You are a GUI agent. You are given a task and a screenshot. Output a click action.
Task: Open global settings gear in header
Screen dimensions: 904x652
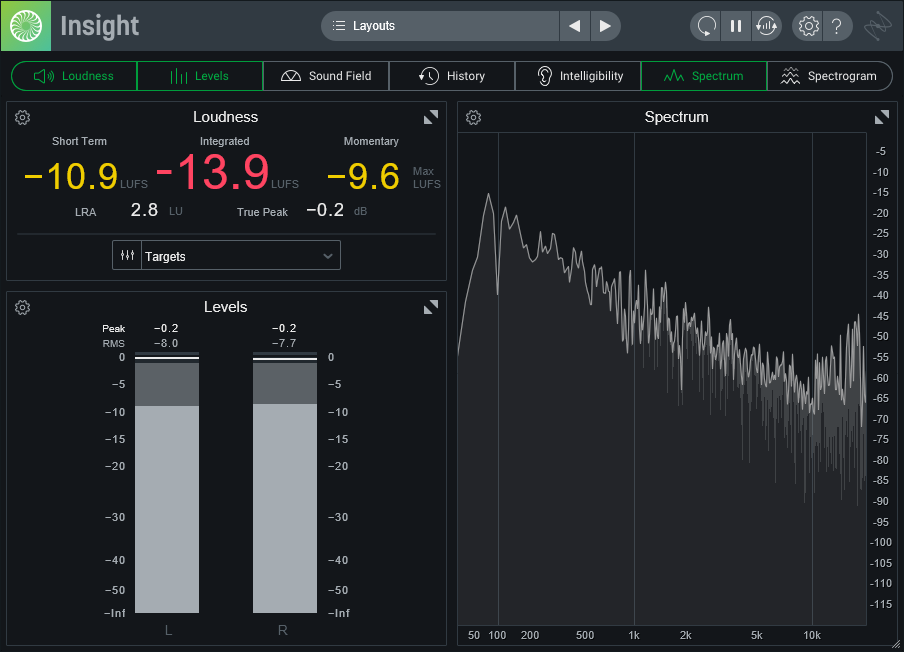click(x=808, y=26)
